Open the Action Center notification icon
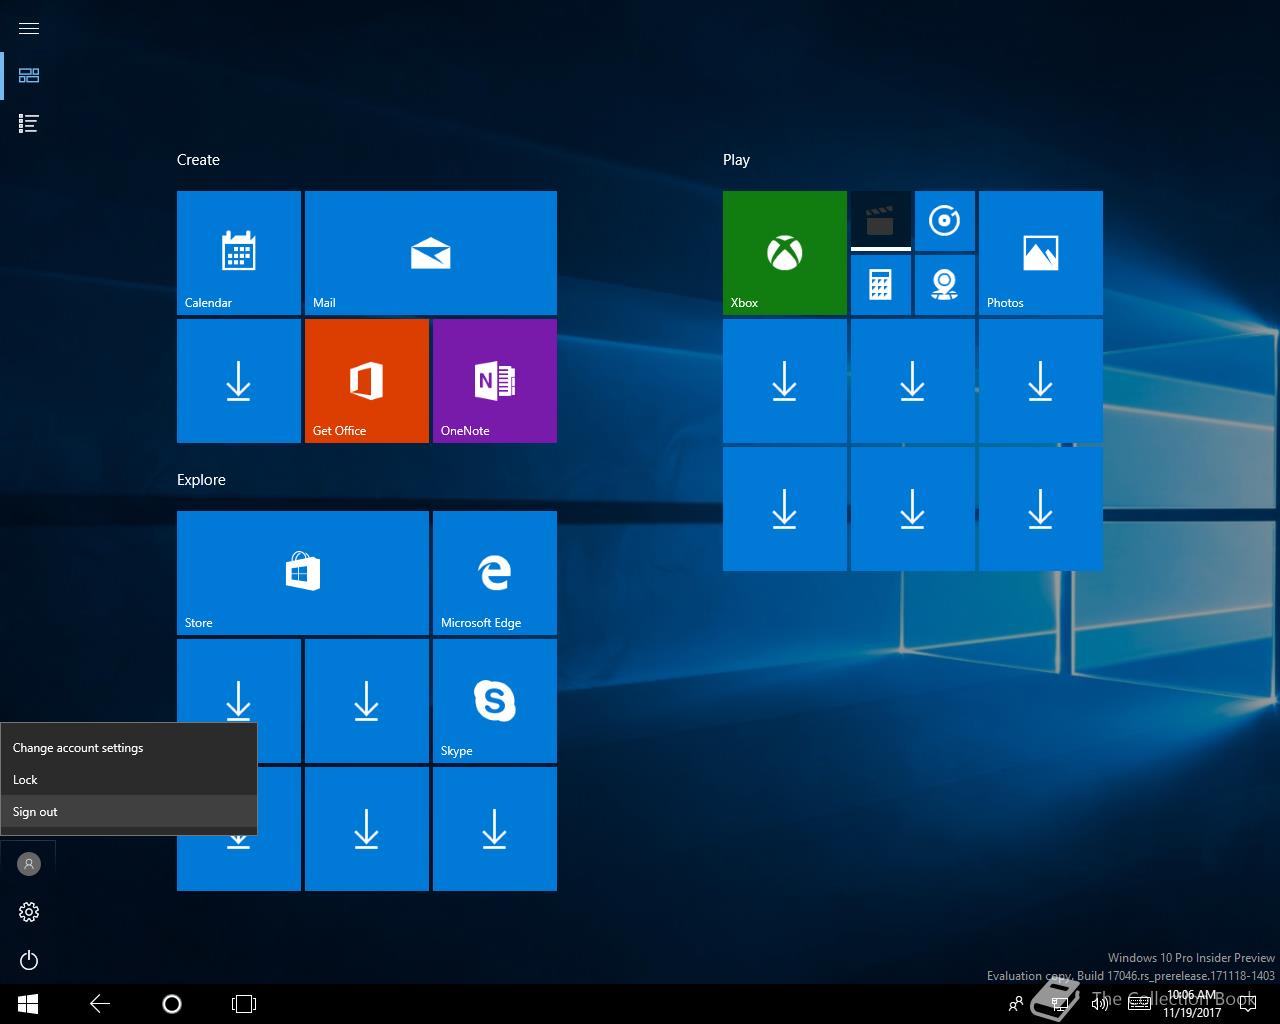This screenshot has height=1024, width=1280. click(1247, 1004)
